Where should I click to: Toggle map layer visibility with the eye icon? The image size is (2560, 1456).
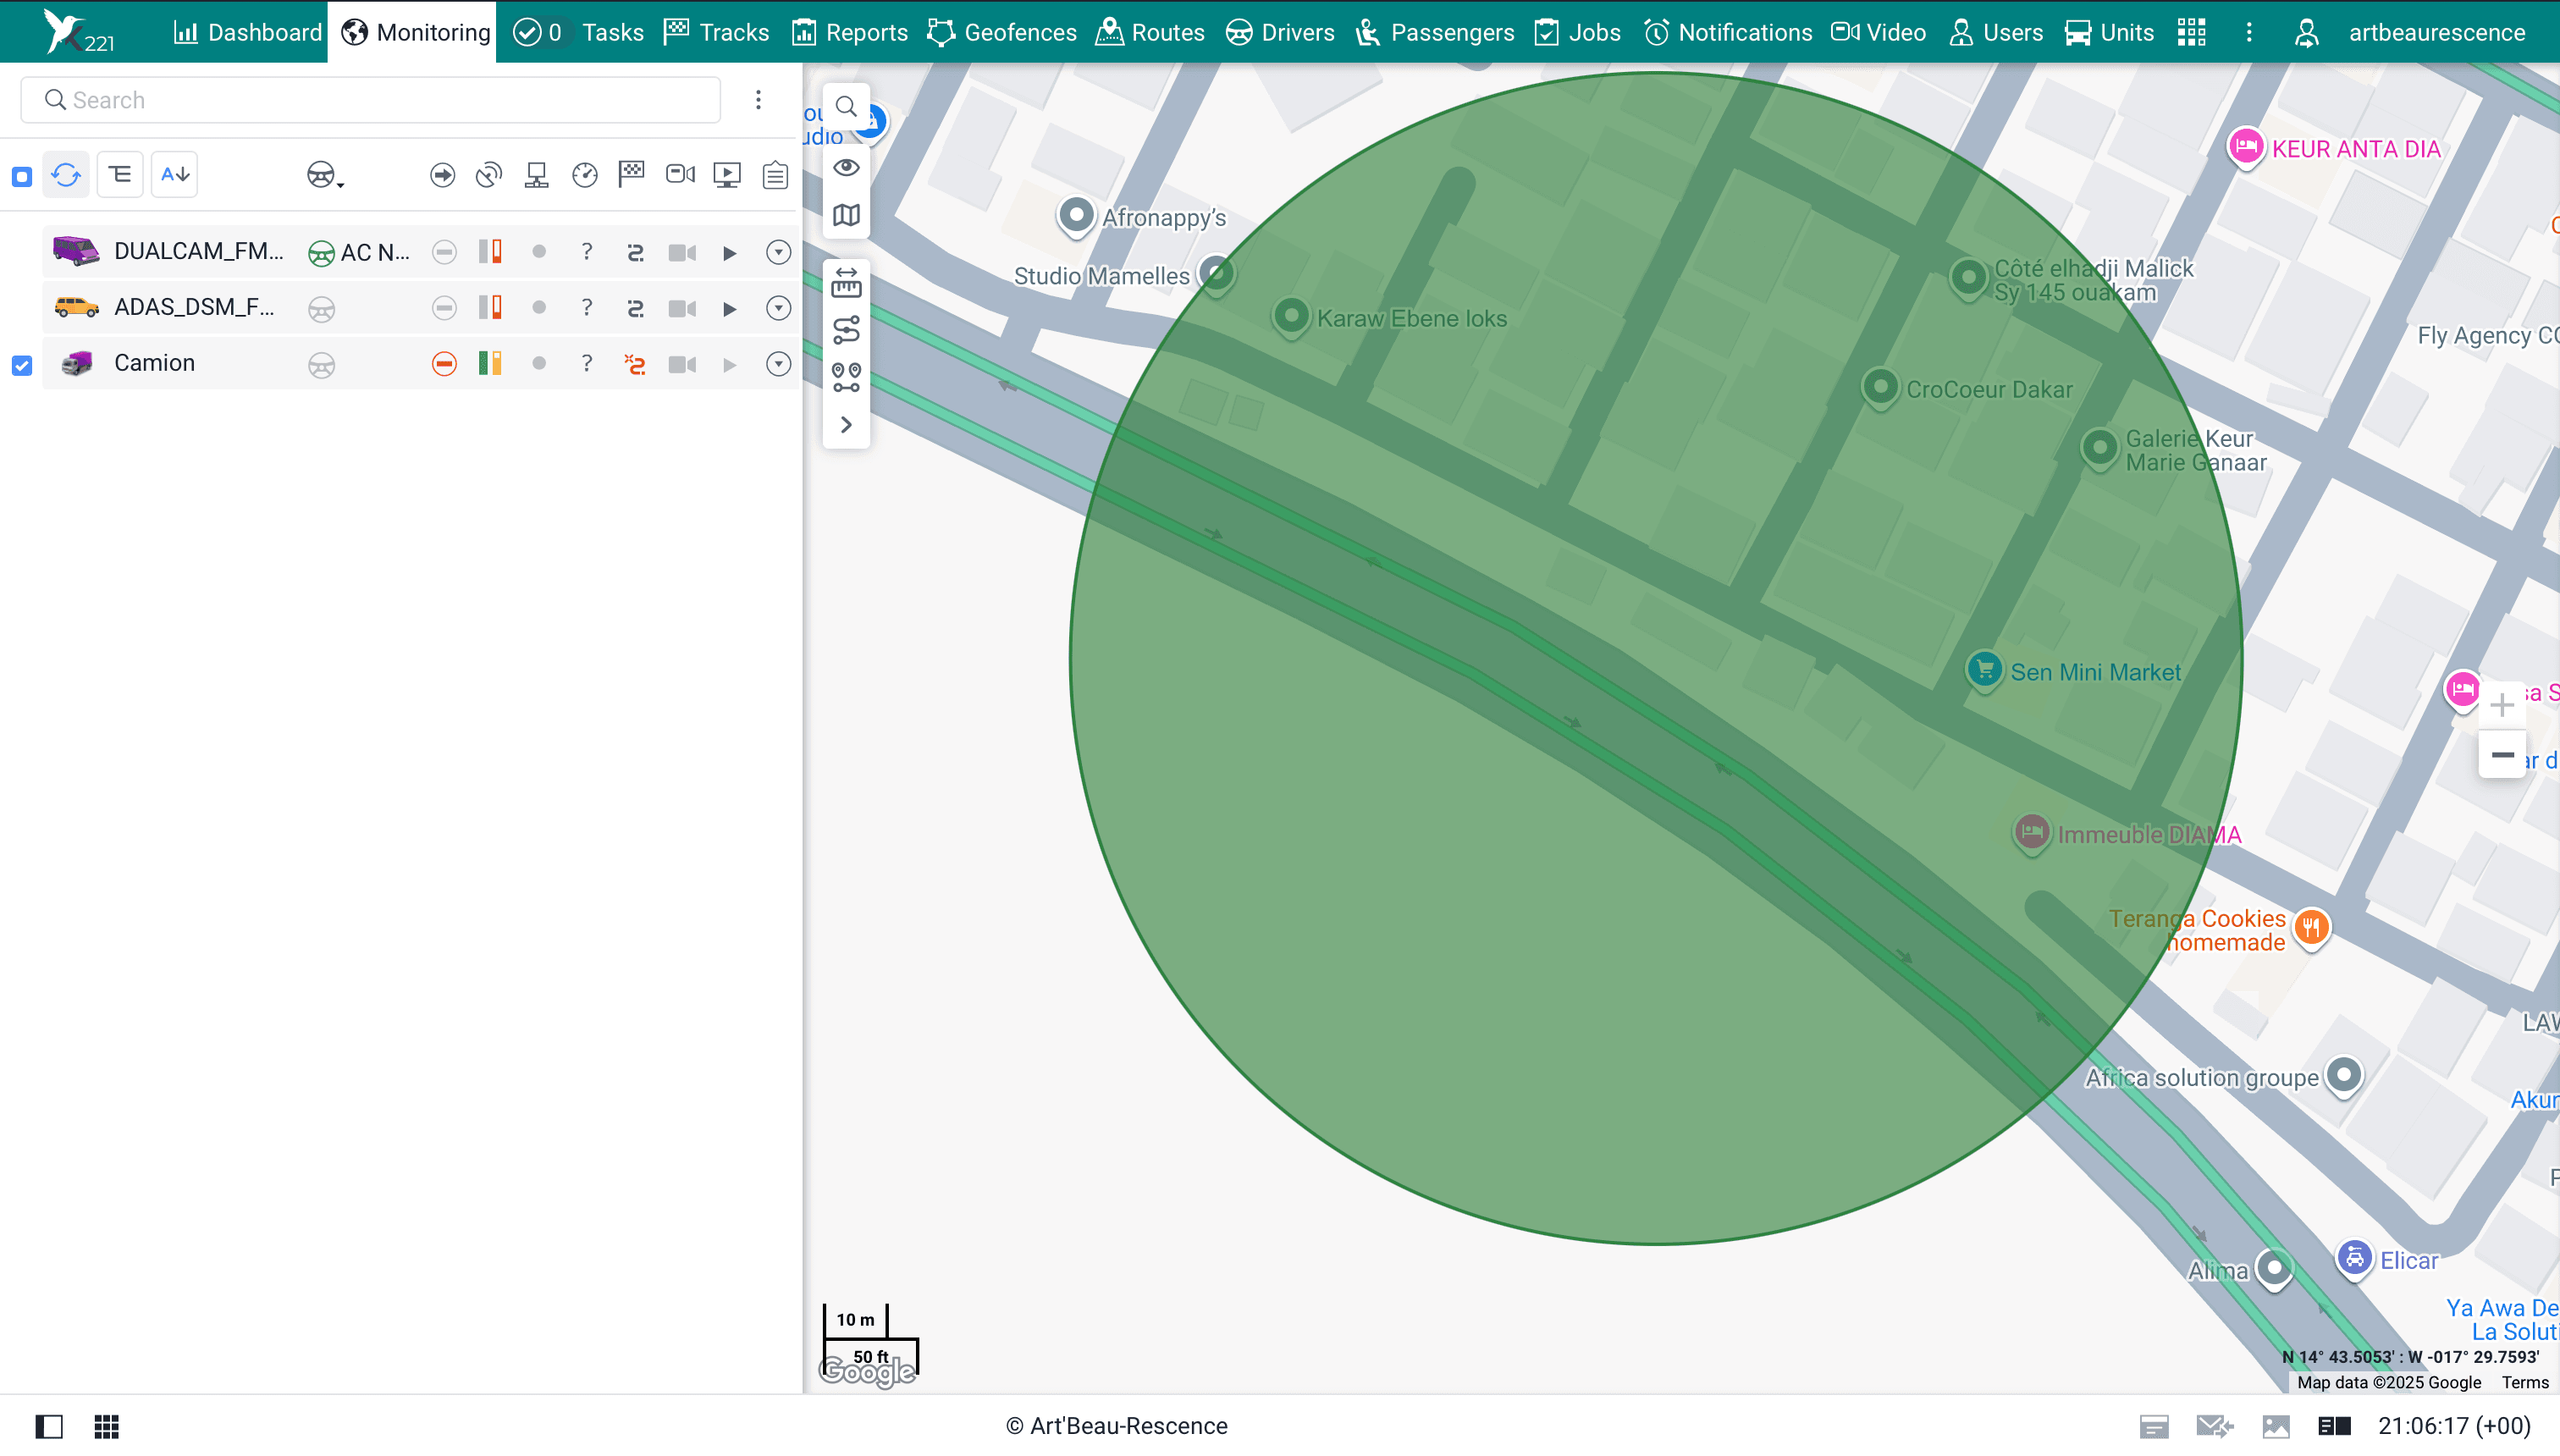tap(846, 167)
